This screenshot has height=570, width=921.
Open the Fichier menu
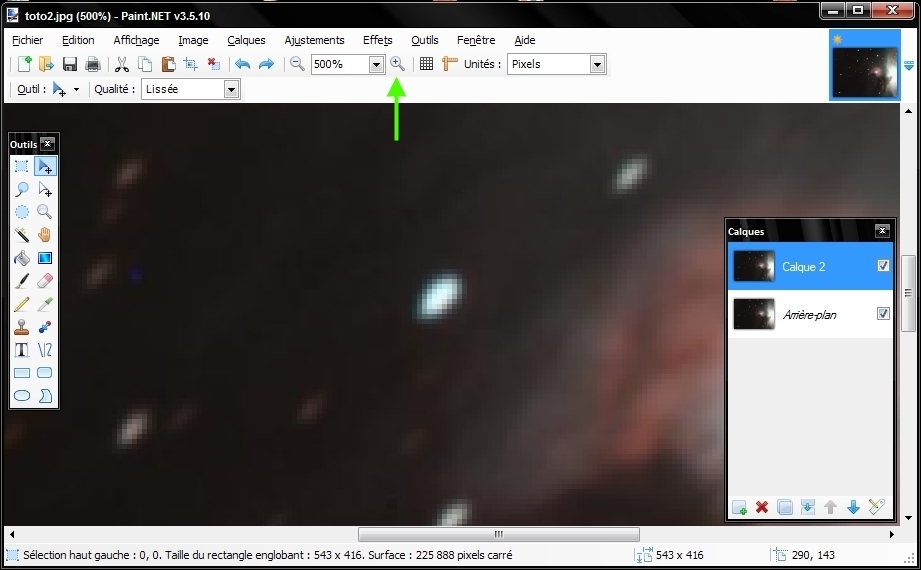point(28,40)
